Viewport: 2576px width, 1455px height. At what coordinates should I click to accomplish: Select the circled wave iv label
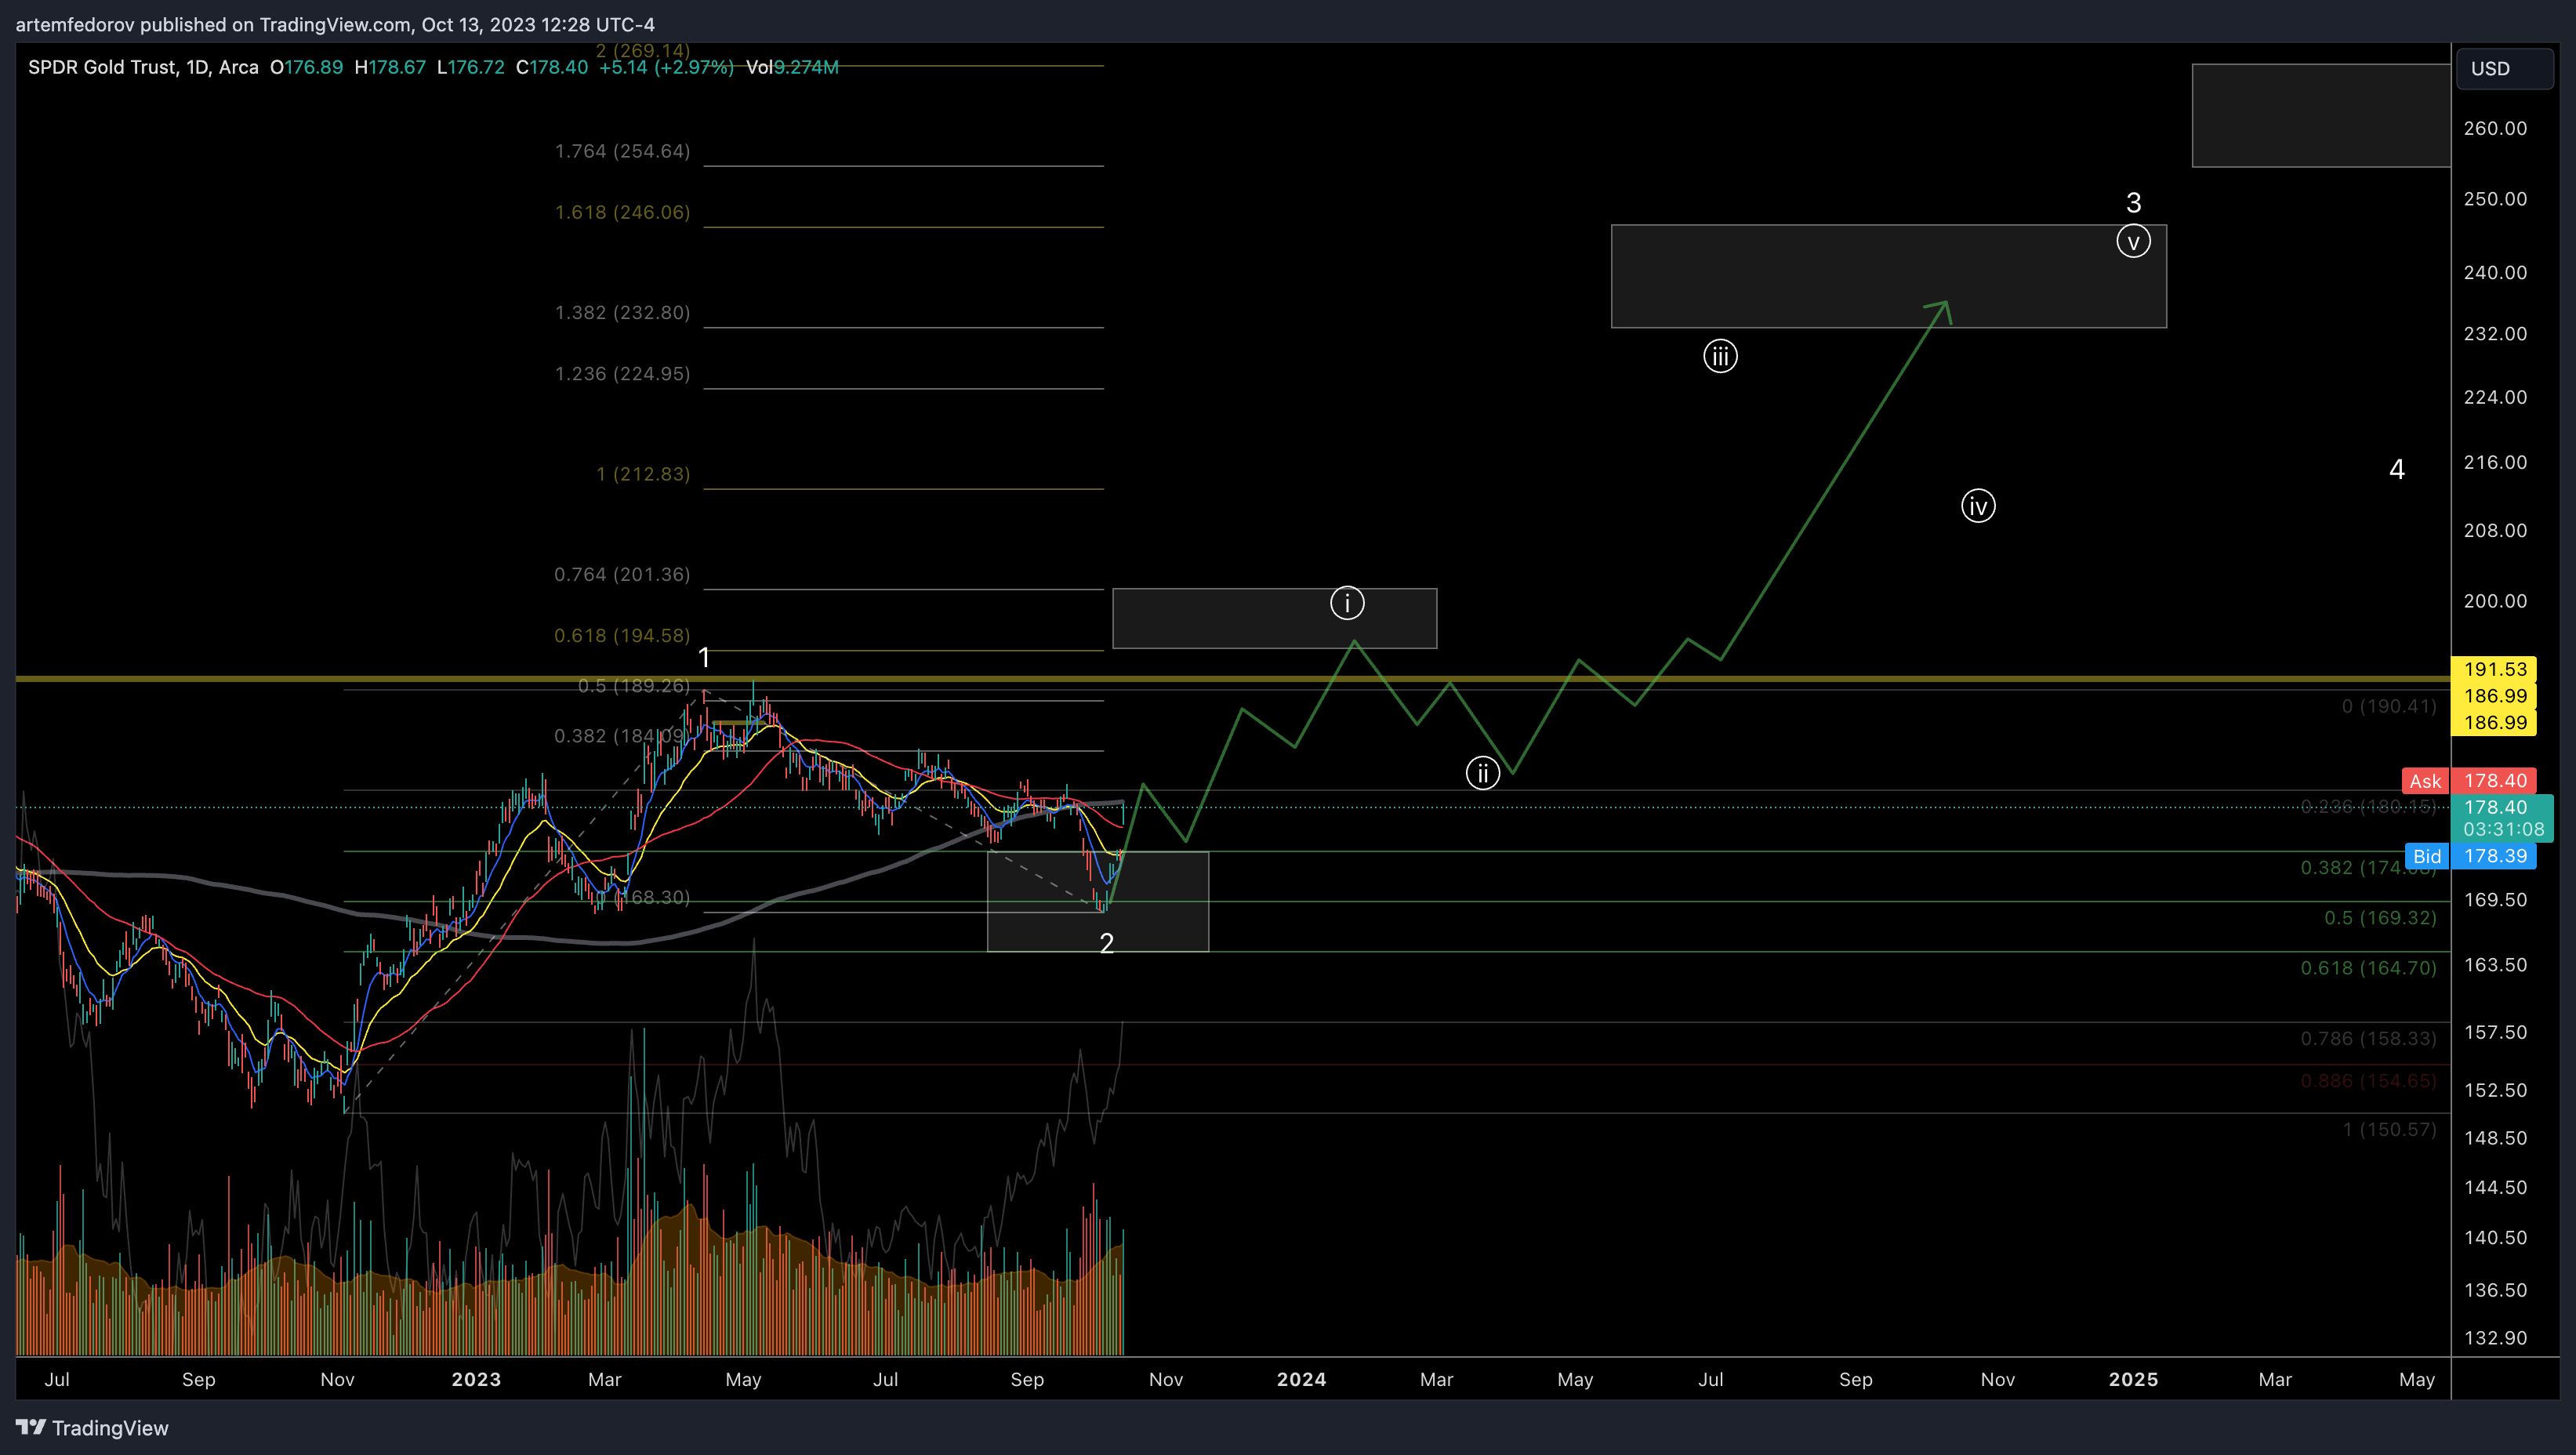pos(1978,506)
